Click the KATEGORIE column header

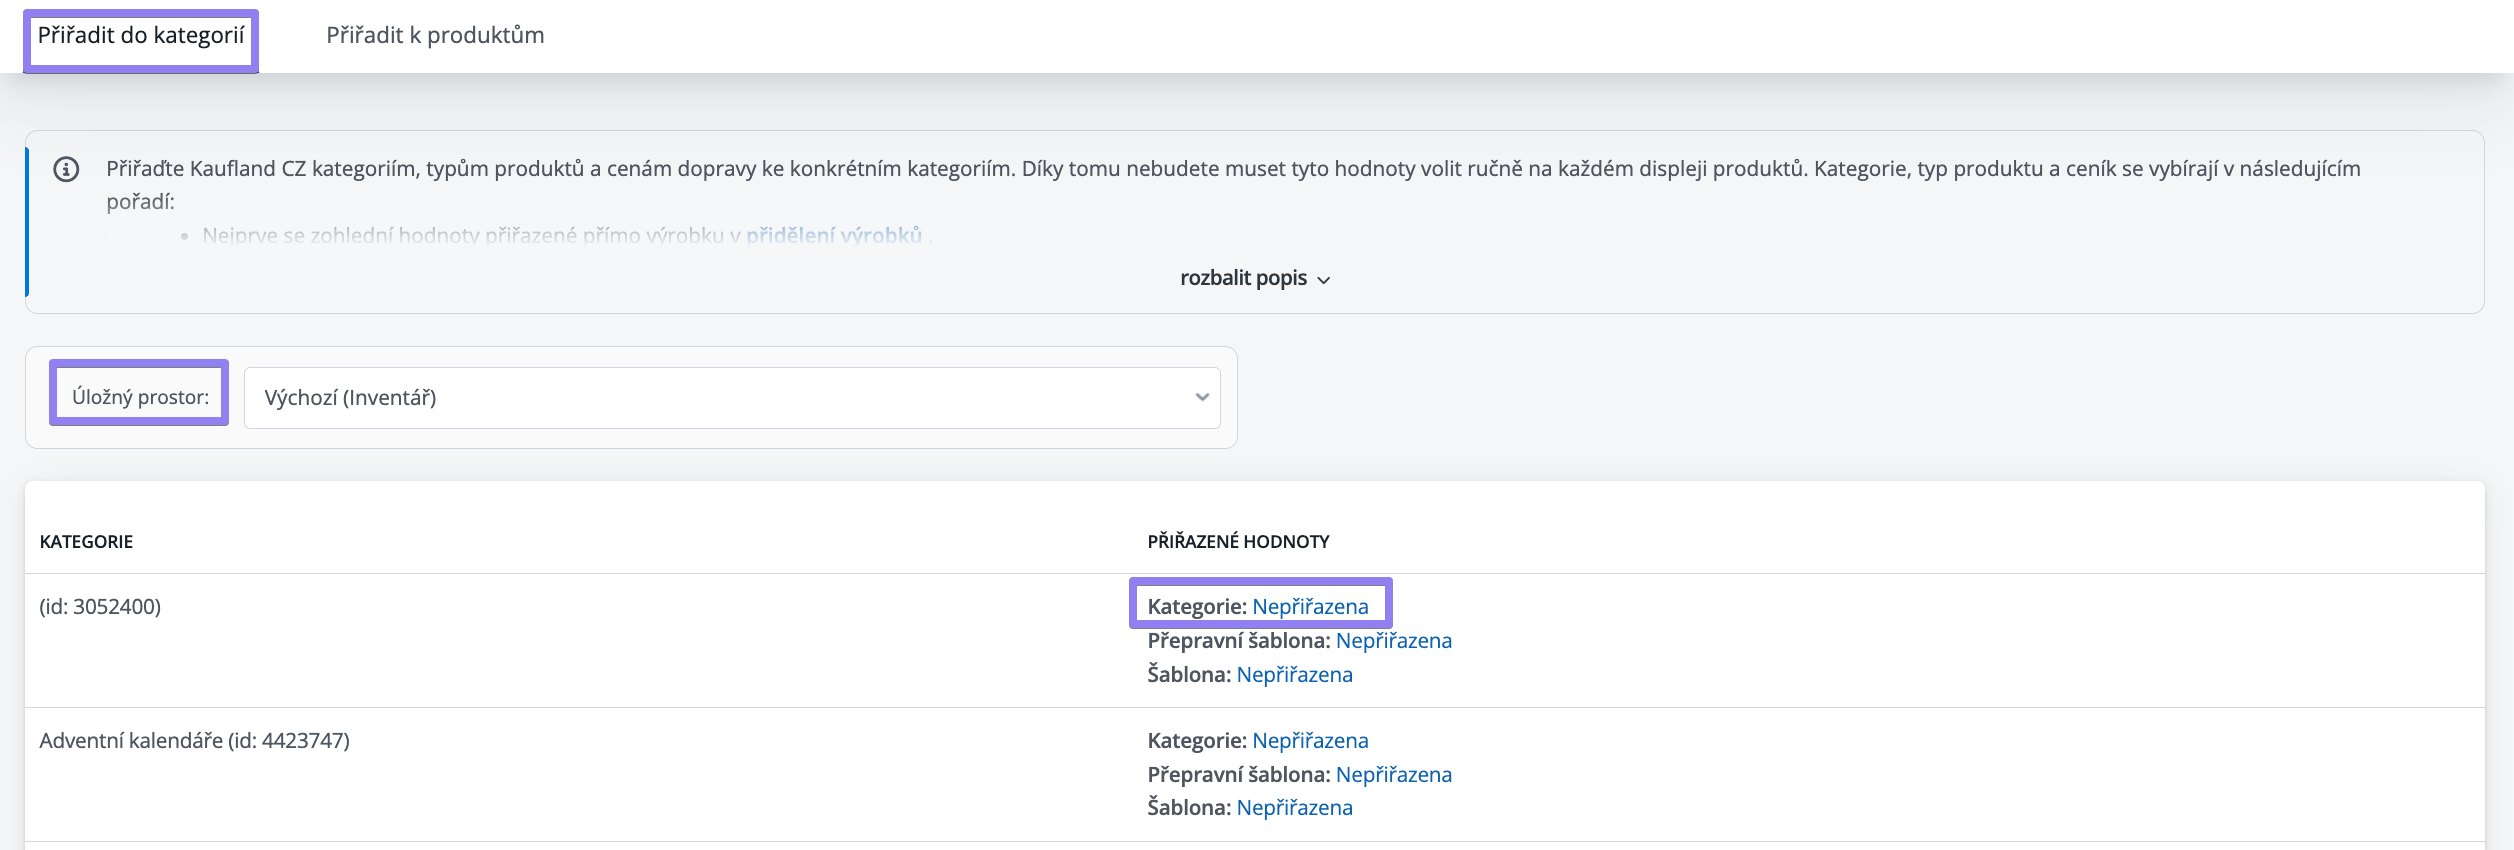(x=86, y=541)
